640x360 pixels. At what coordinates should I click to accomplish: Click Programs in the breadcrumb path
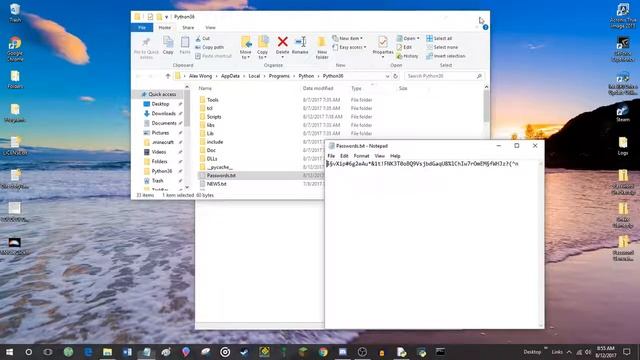pos(279,76)
